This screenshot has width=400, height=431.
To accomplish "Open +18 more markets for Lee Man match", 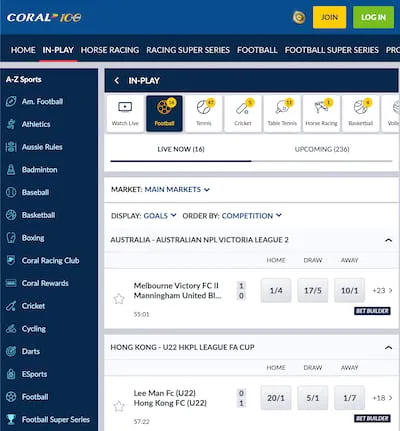I will pos(382,398).
